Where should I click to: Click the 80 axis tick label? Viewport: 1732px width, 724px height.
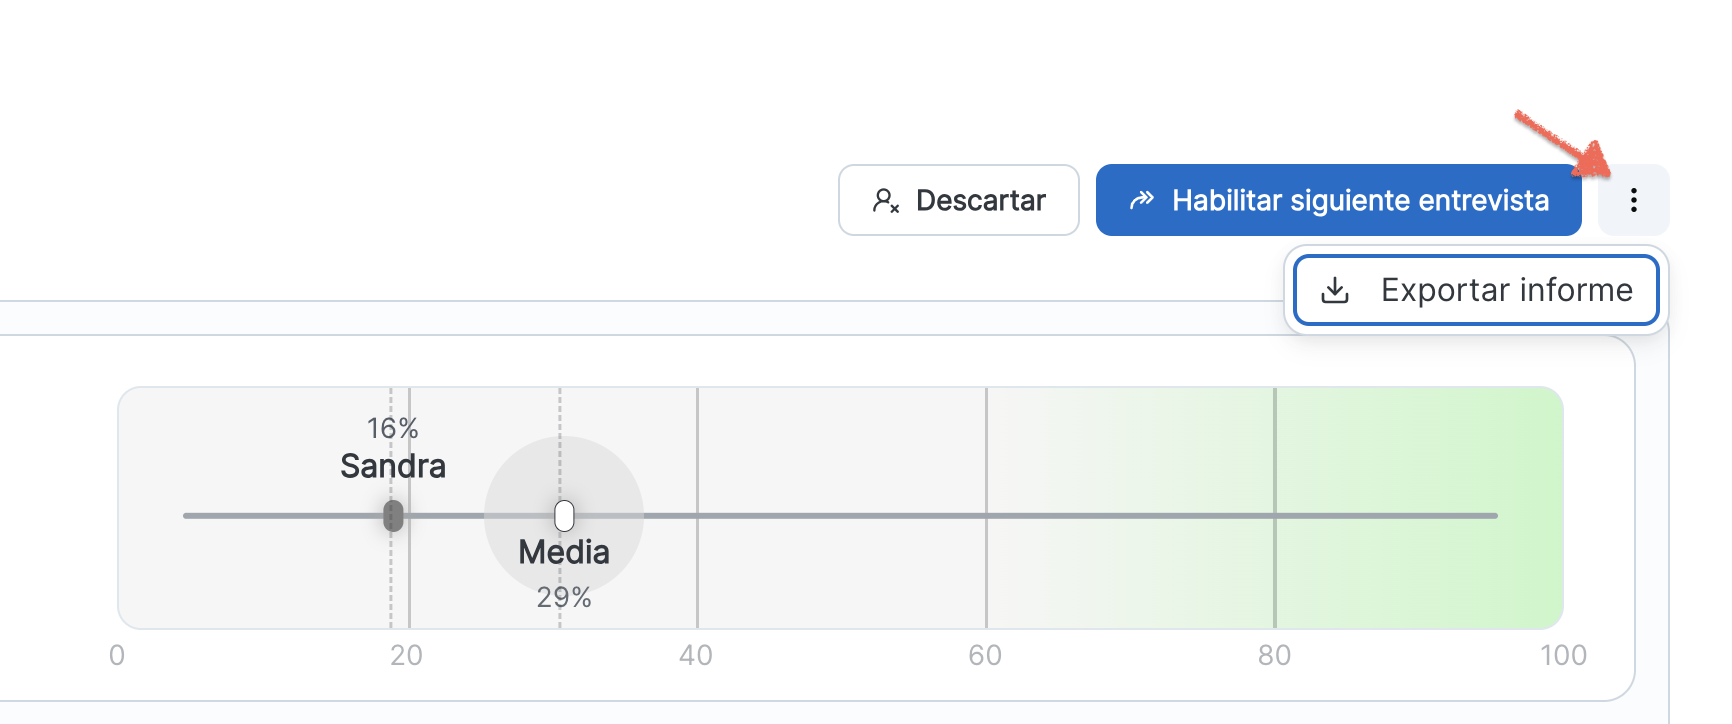[x=1274, y=655]
